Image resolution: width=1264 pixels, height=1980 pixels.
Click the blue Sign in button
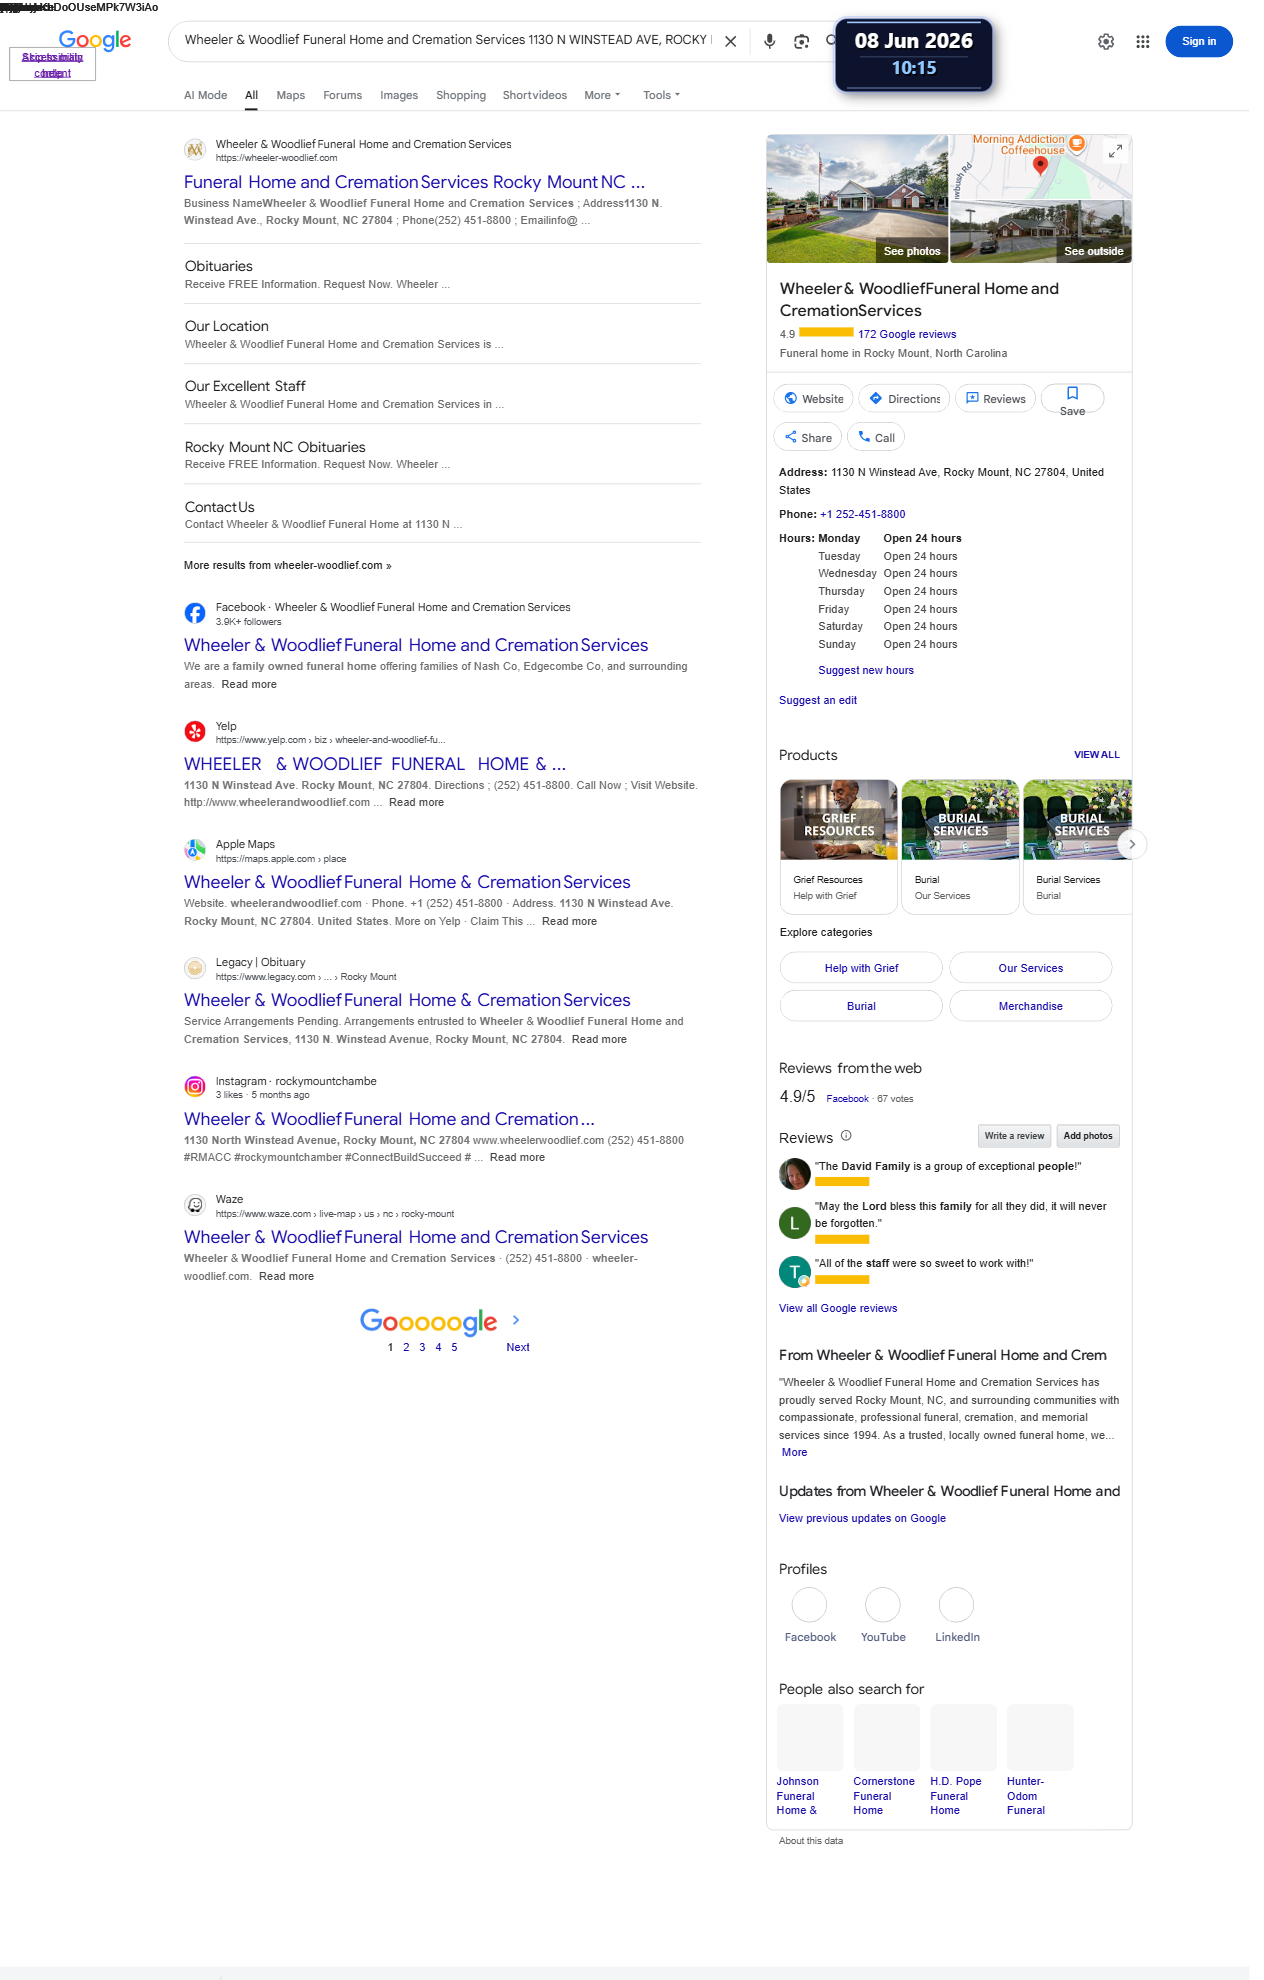(x=1198, y=41)
